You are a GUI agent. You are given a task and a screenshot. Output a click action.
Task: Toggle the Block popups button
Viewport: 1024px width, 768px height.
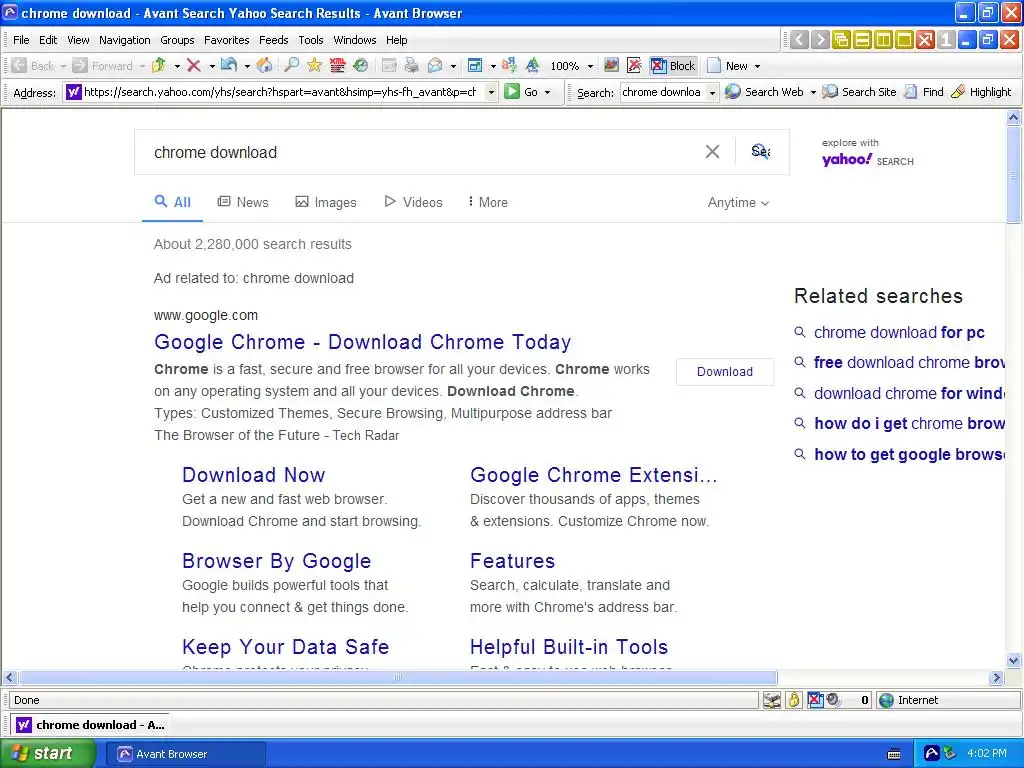tap(673, 65)
